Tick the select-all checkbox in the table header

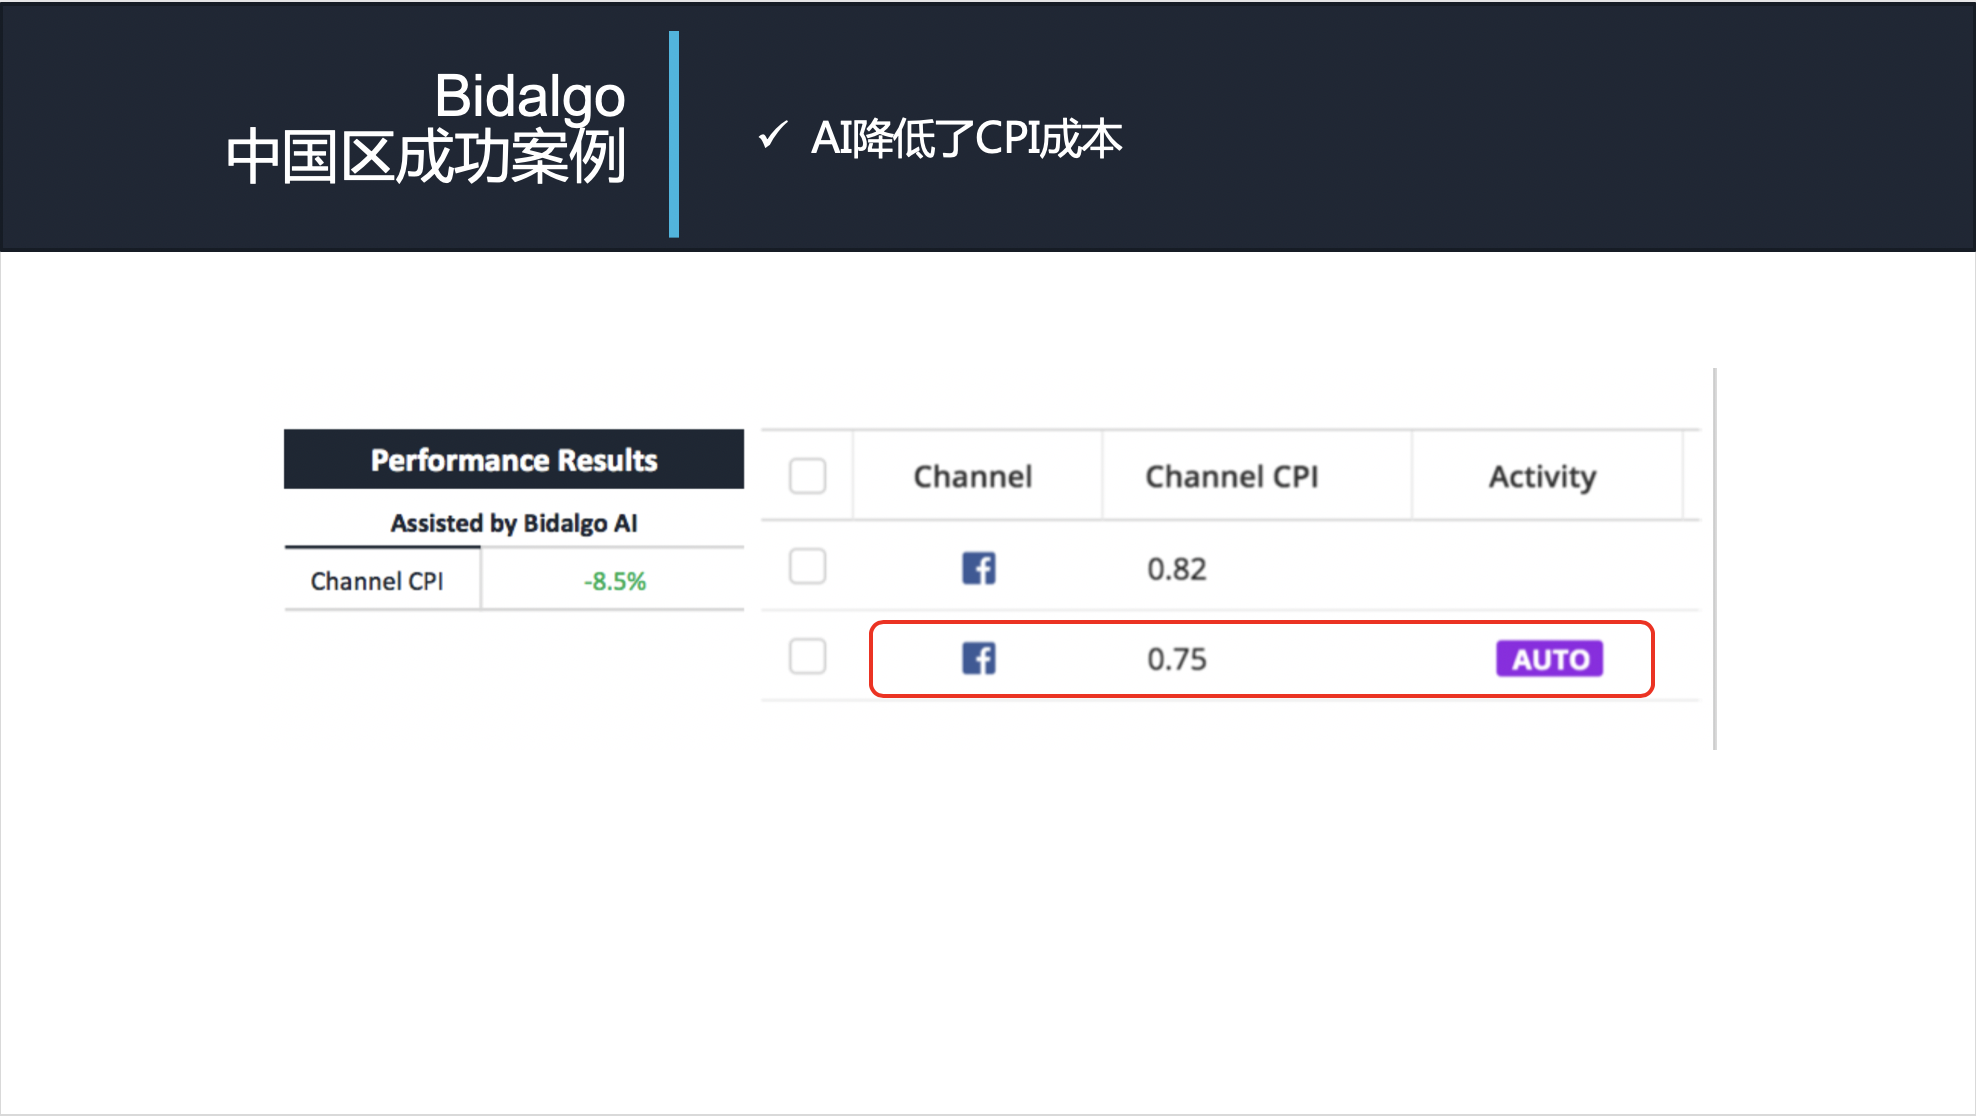pyautogui.click(x=807, y=476)
